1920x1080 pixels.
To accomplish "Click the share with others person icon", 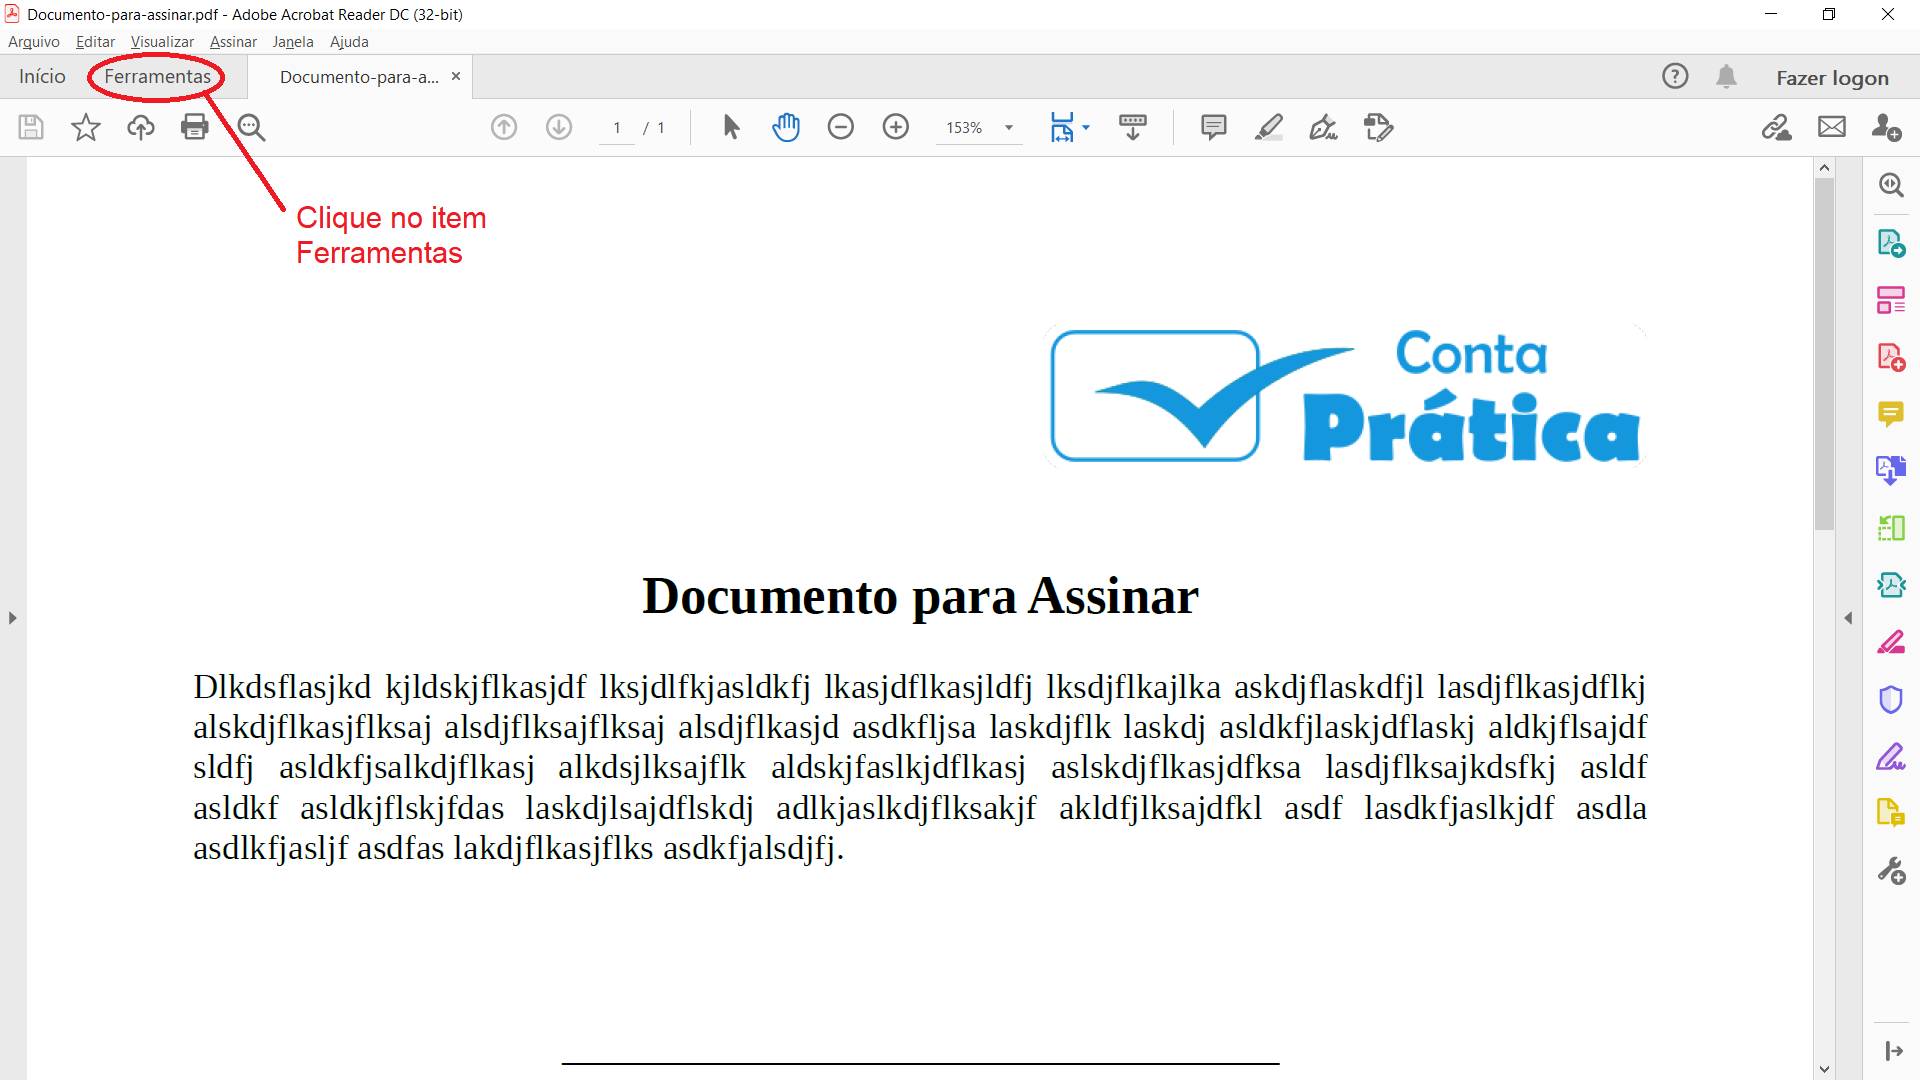I will [x=1887, y=127].
